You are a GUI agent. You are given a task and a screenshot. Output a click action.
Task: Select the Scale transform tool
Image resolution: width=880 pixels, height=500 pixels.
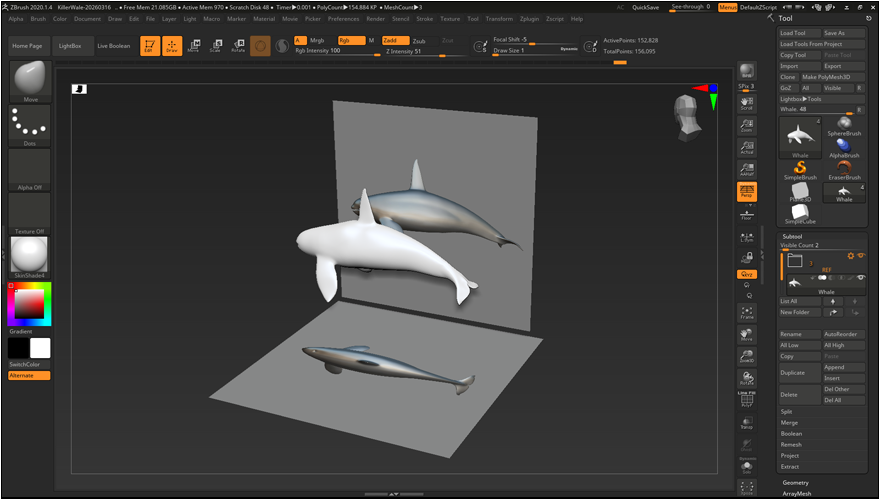(x=215, y=46)
